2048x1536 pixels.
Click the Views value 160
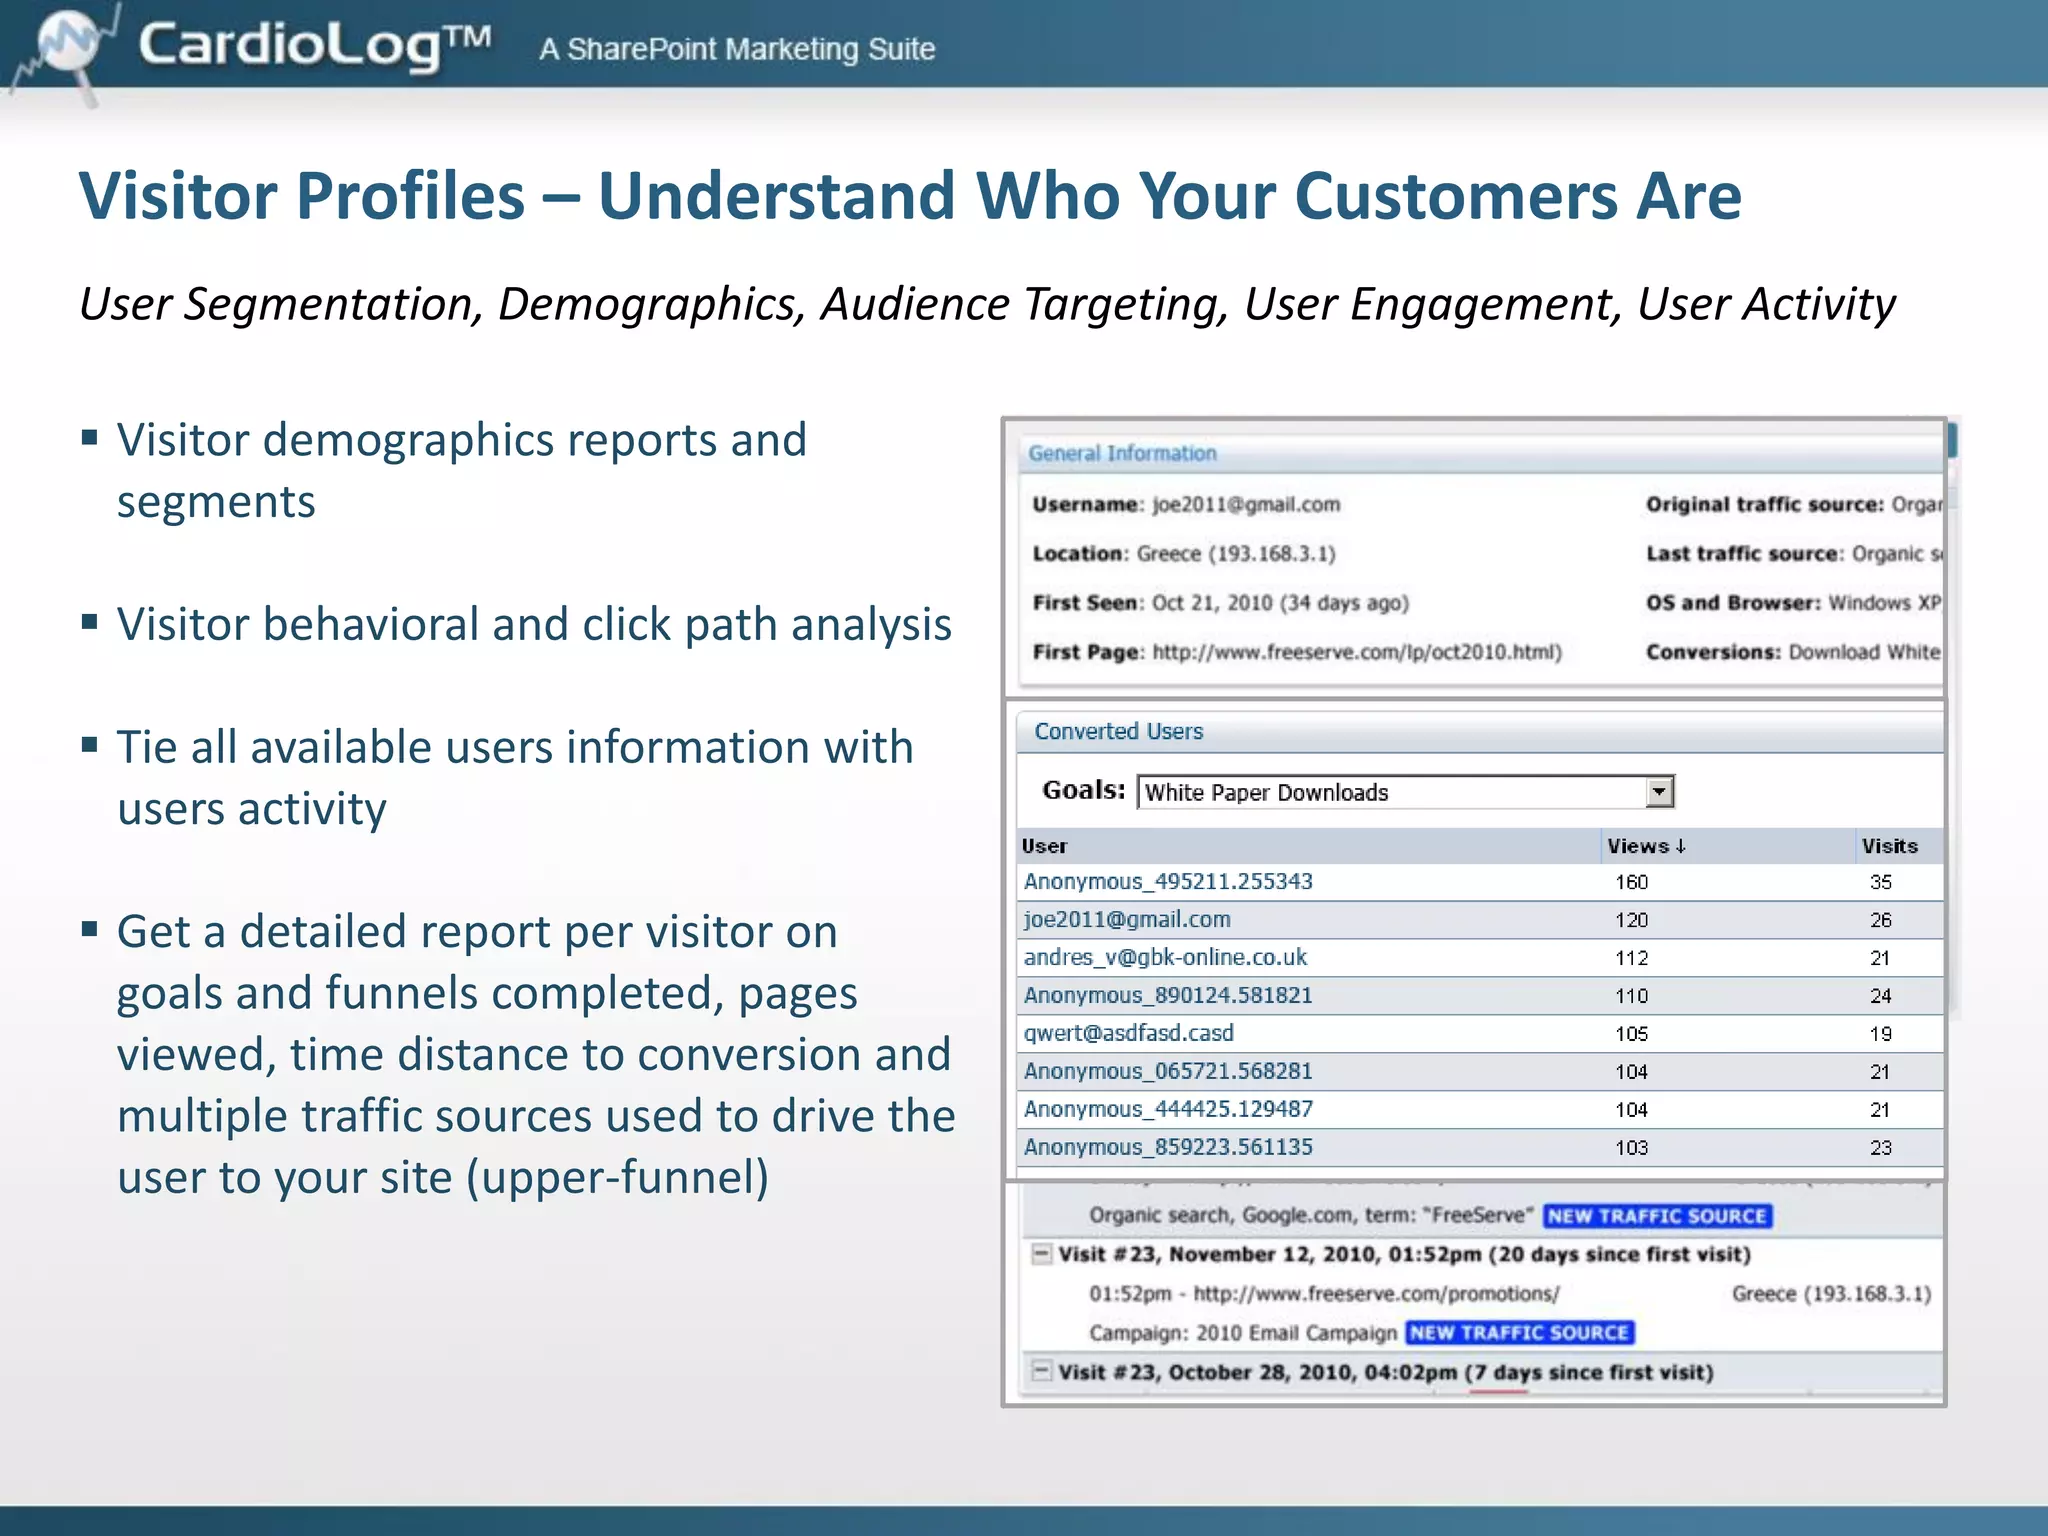pos(1631,882)
